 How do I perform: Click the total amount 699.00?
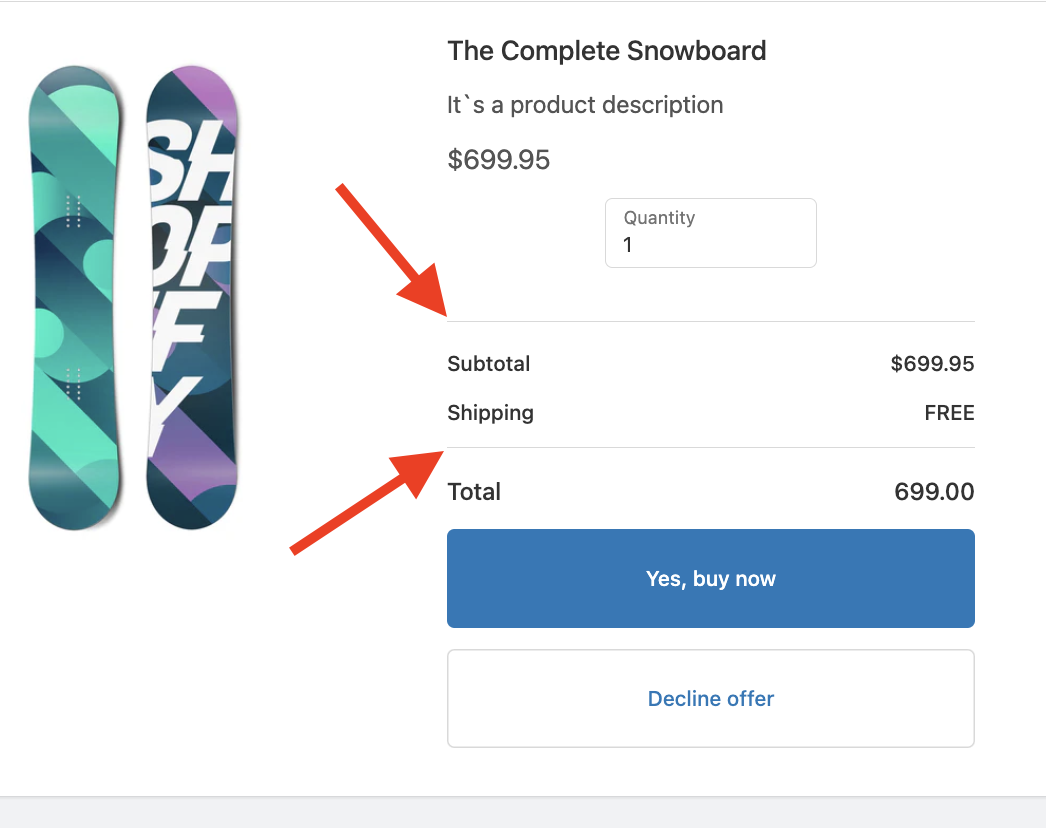coord(934,492)
